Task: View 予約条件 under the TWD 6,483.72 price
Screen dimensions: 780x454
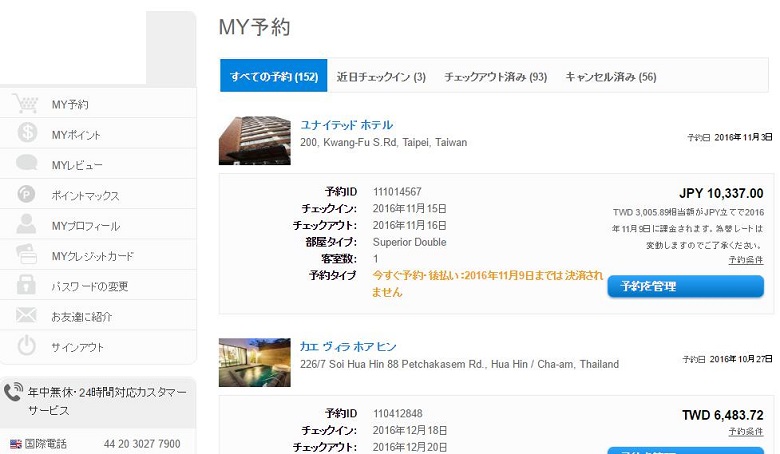Action: 745,431
